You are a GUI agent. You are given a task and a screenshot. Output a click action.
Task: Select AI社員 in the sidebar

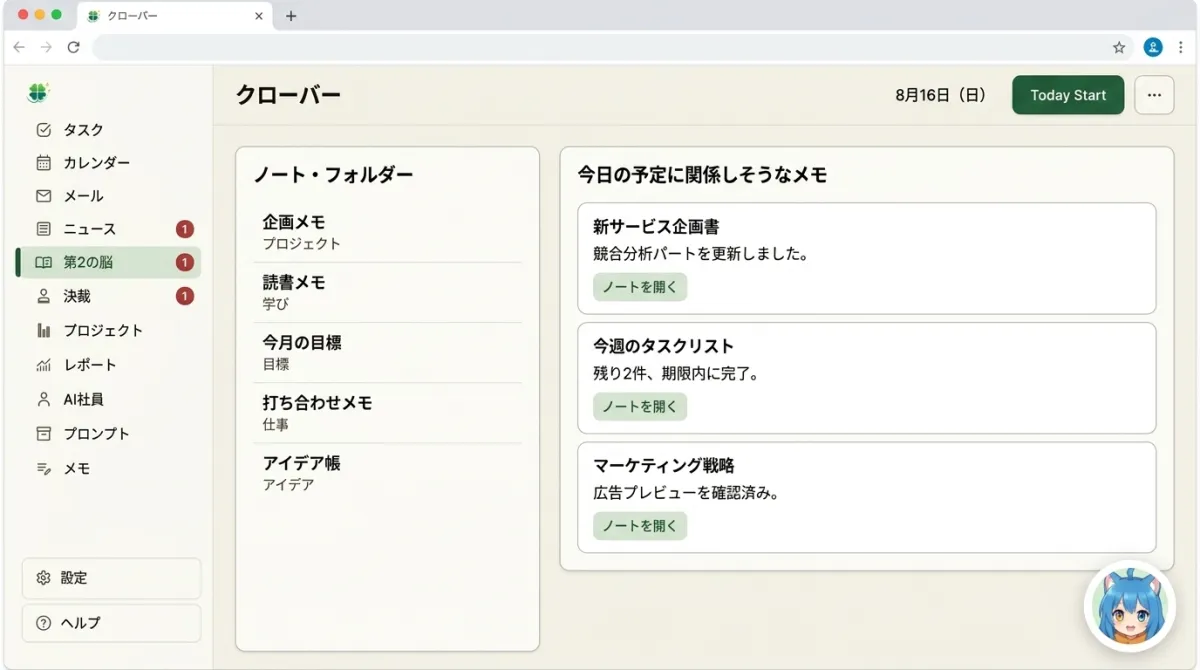click(108, 399)
